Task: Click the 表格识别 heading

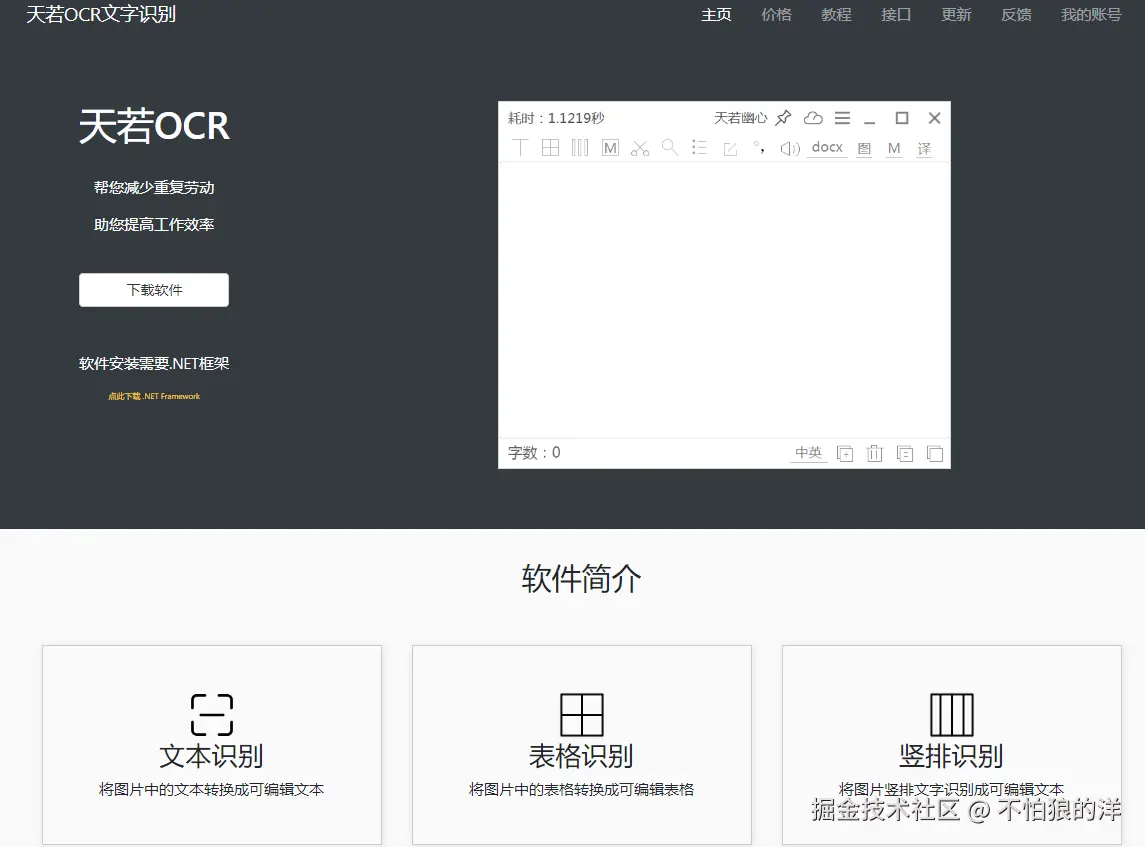Action: click(581, 756)
